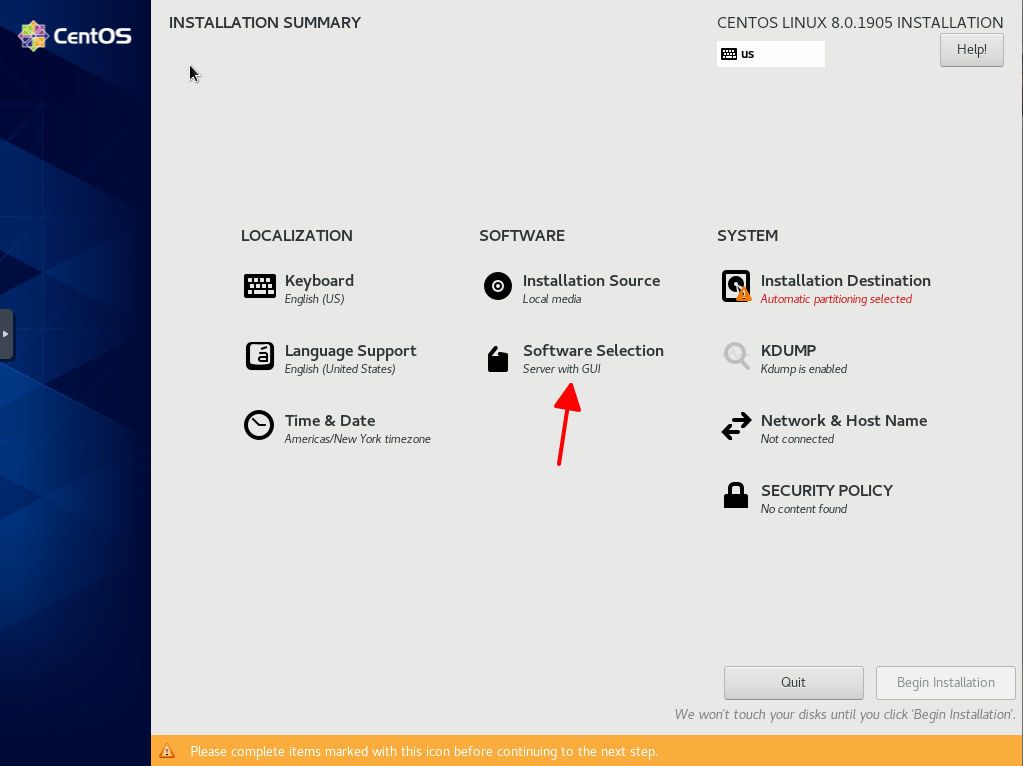This screenshot has height=766, width=1023.
Task: Click 'Local media' text
Action: [551, 299]
